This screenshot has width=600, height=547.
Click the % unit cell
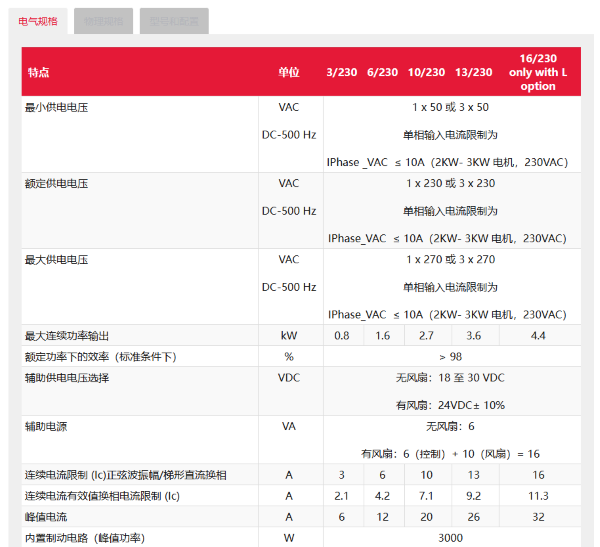tap(289, 357)
